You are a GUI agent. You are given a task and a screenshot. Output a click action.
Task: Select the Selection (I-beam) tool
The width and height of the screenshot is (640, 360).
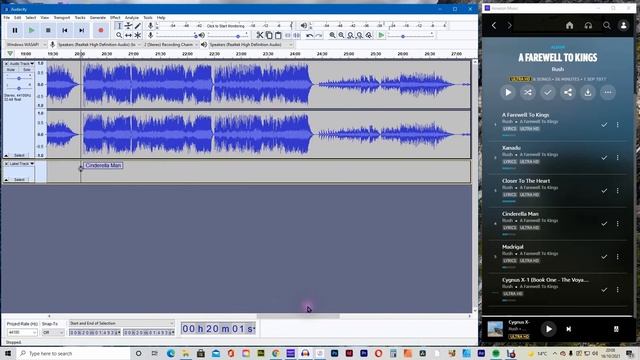click(119, 26)
